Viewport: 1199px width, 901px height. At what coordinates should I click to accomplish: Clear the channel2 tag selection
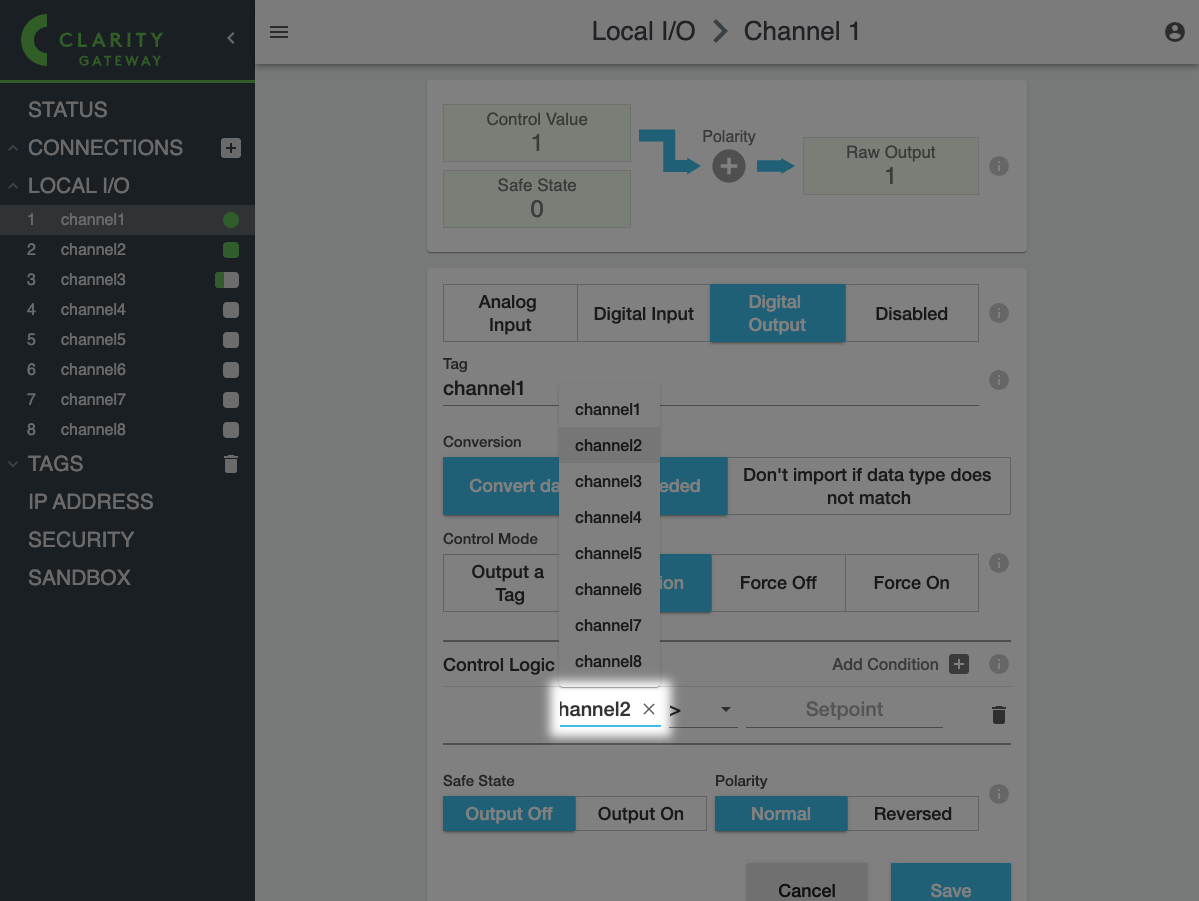coord(649,709)
